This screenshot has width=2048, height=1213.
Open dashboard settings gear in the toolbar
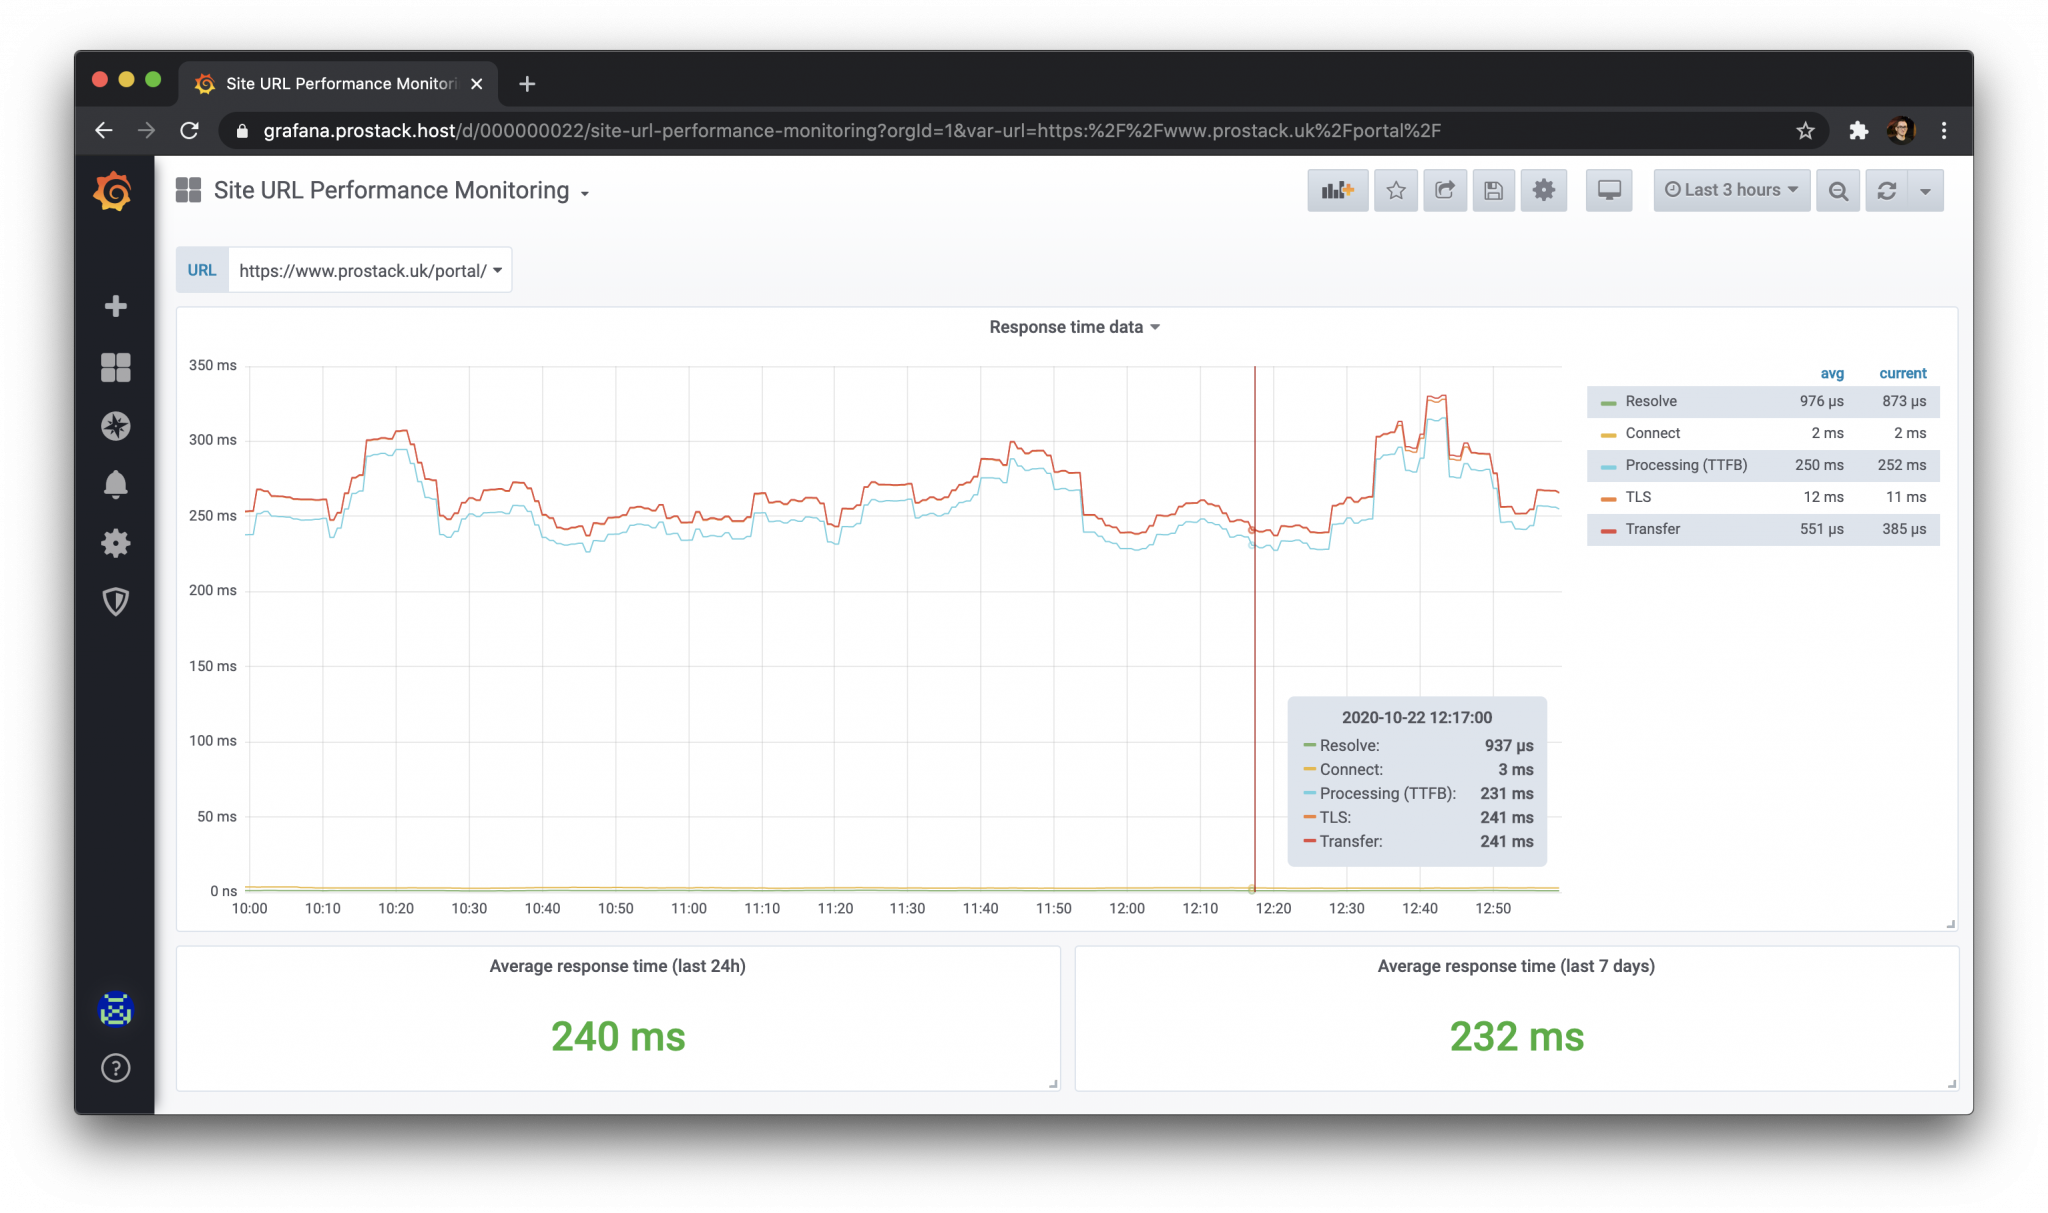coord(1543,190)
